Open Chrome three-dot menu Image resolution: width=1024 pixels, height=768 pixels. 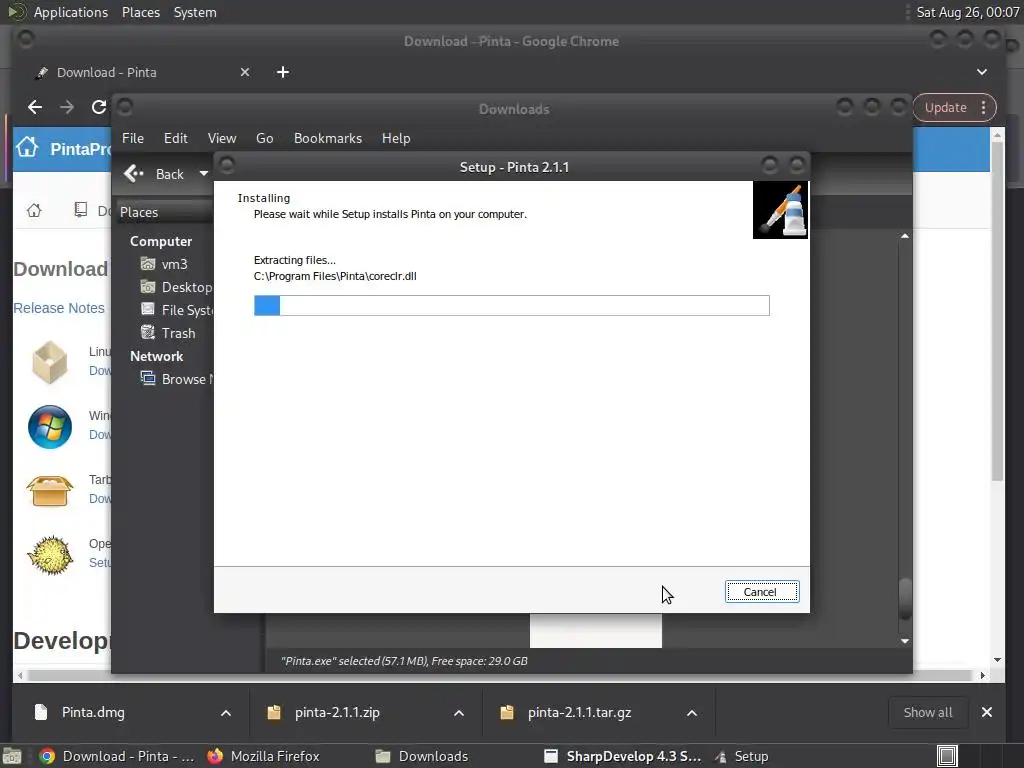(984, 107)
